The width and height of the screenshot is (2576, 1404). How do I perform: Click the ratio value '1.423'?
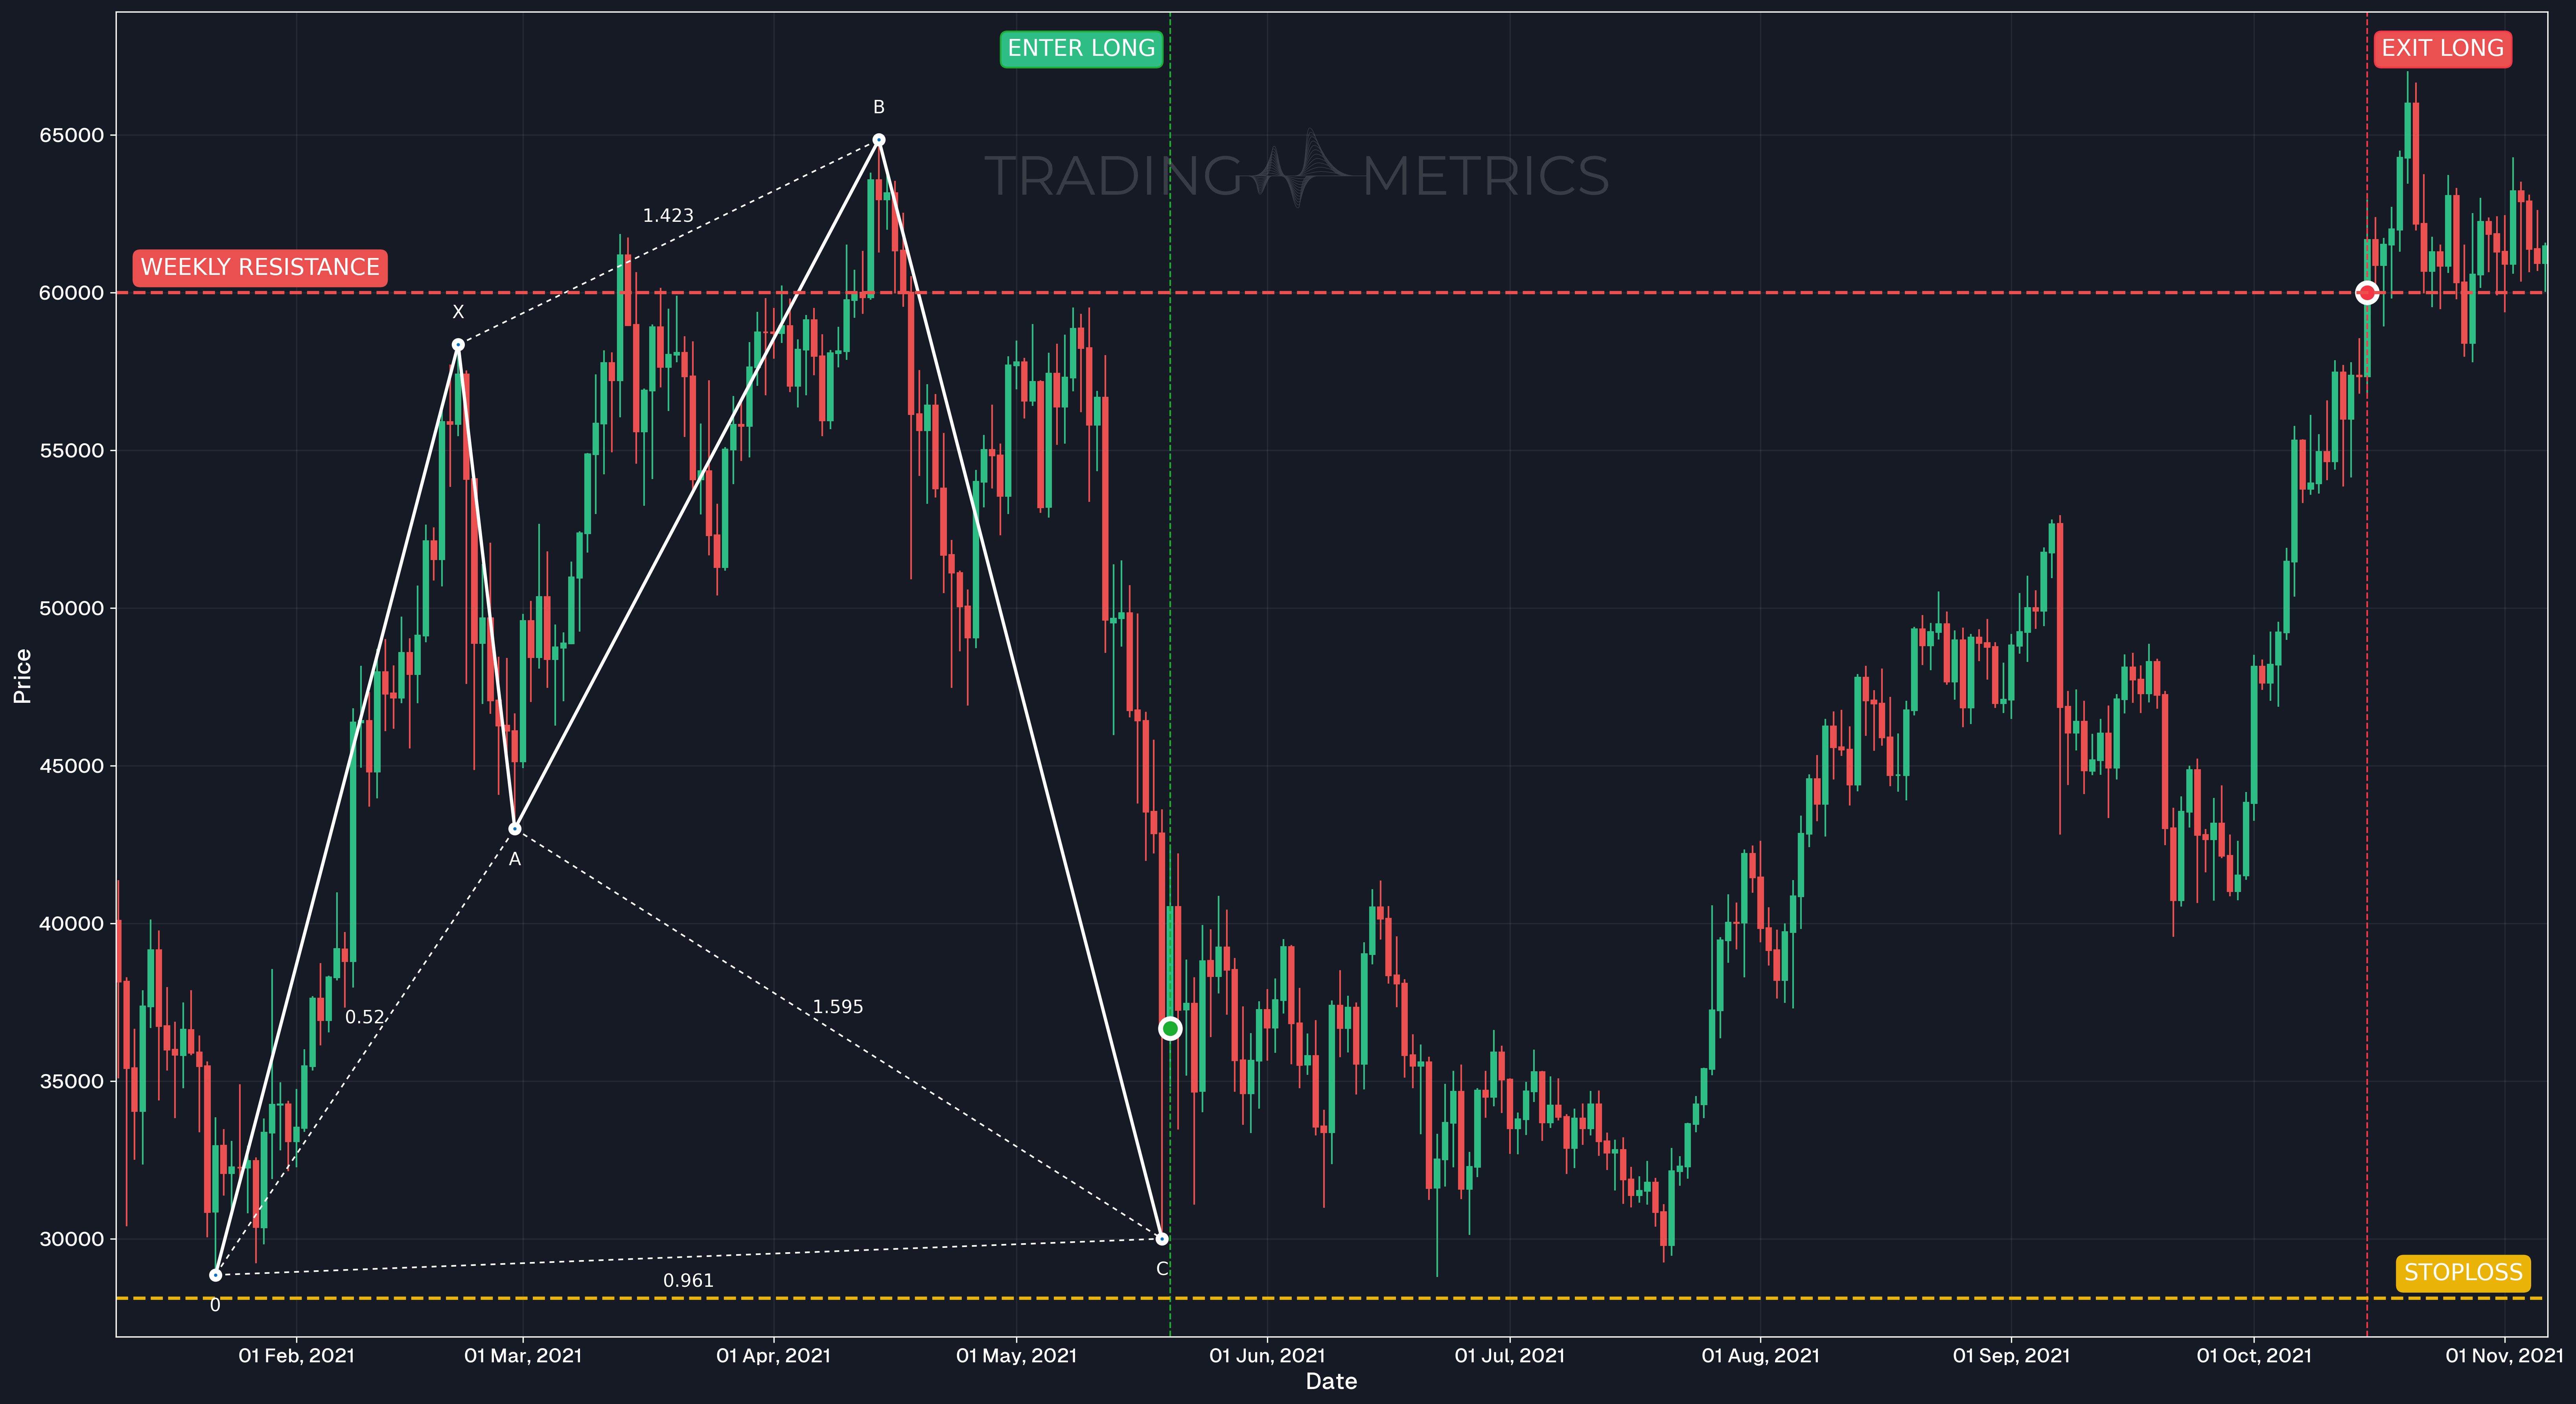[668, 216]
